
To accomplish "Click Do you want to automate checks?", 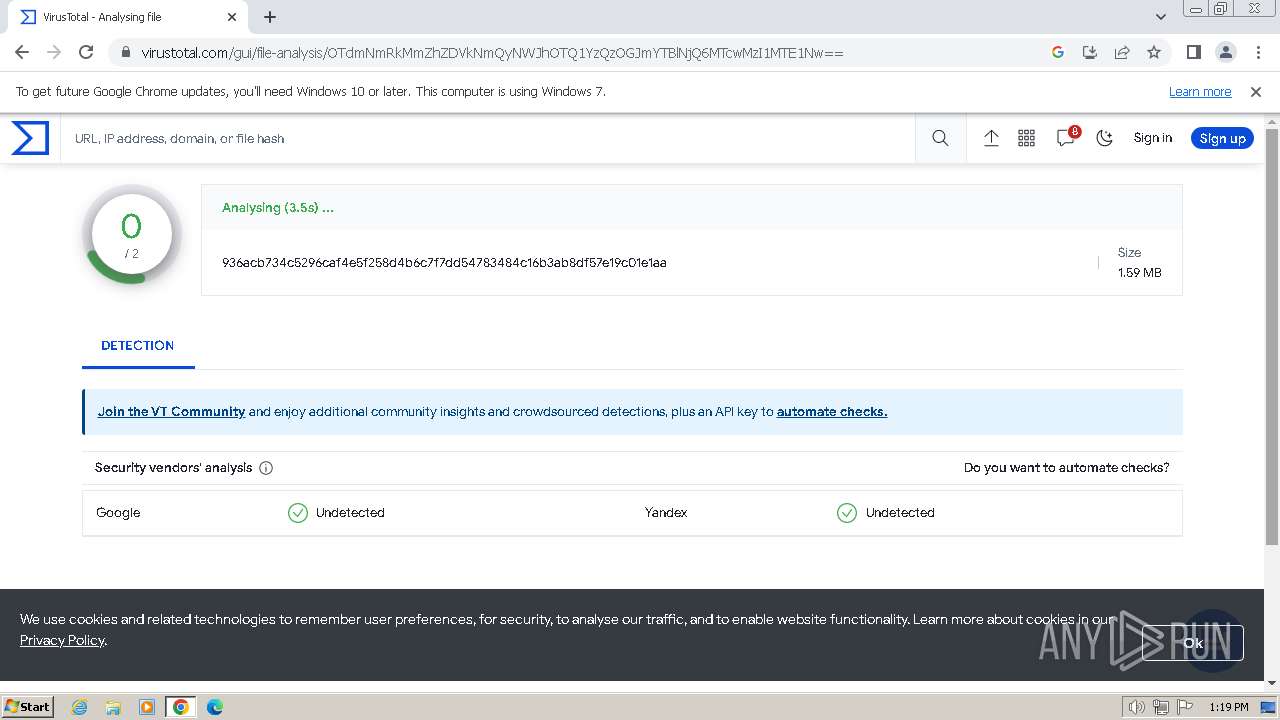I will point(1066,467).
